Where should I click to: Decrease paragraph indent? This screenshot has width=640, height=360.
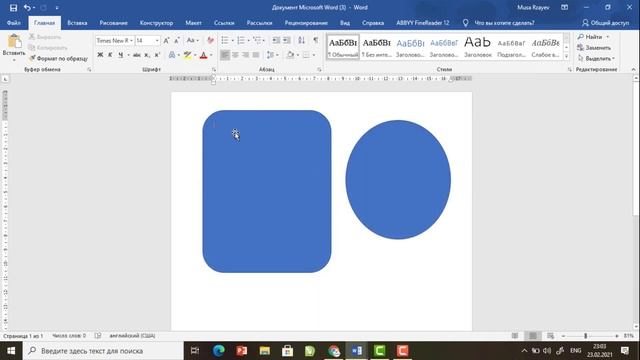click(x=276, y=40)
